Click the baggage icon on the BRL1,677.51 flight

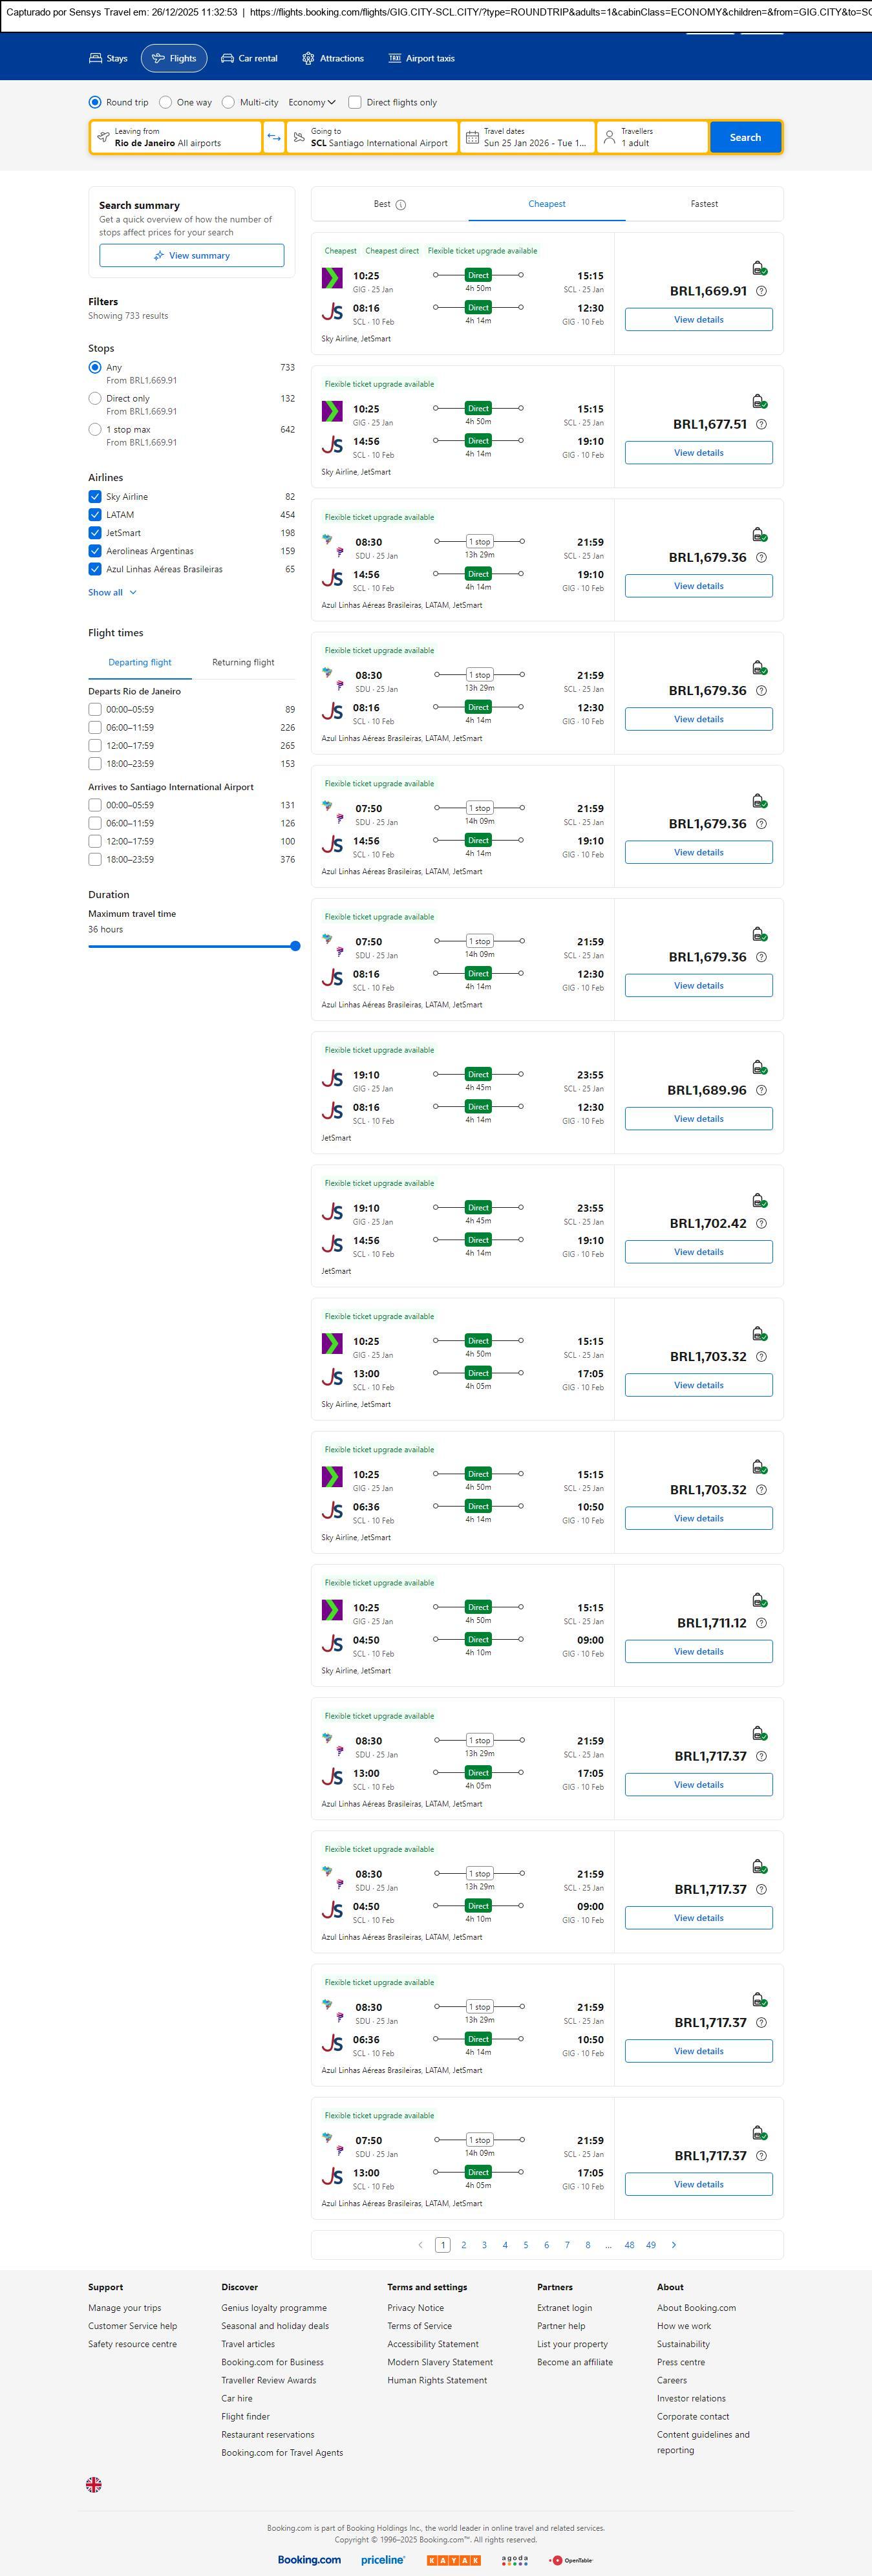pos(759,402)
